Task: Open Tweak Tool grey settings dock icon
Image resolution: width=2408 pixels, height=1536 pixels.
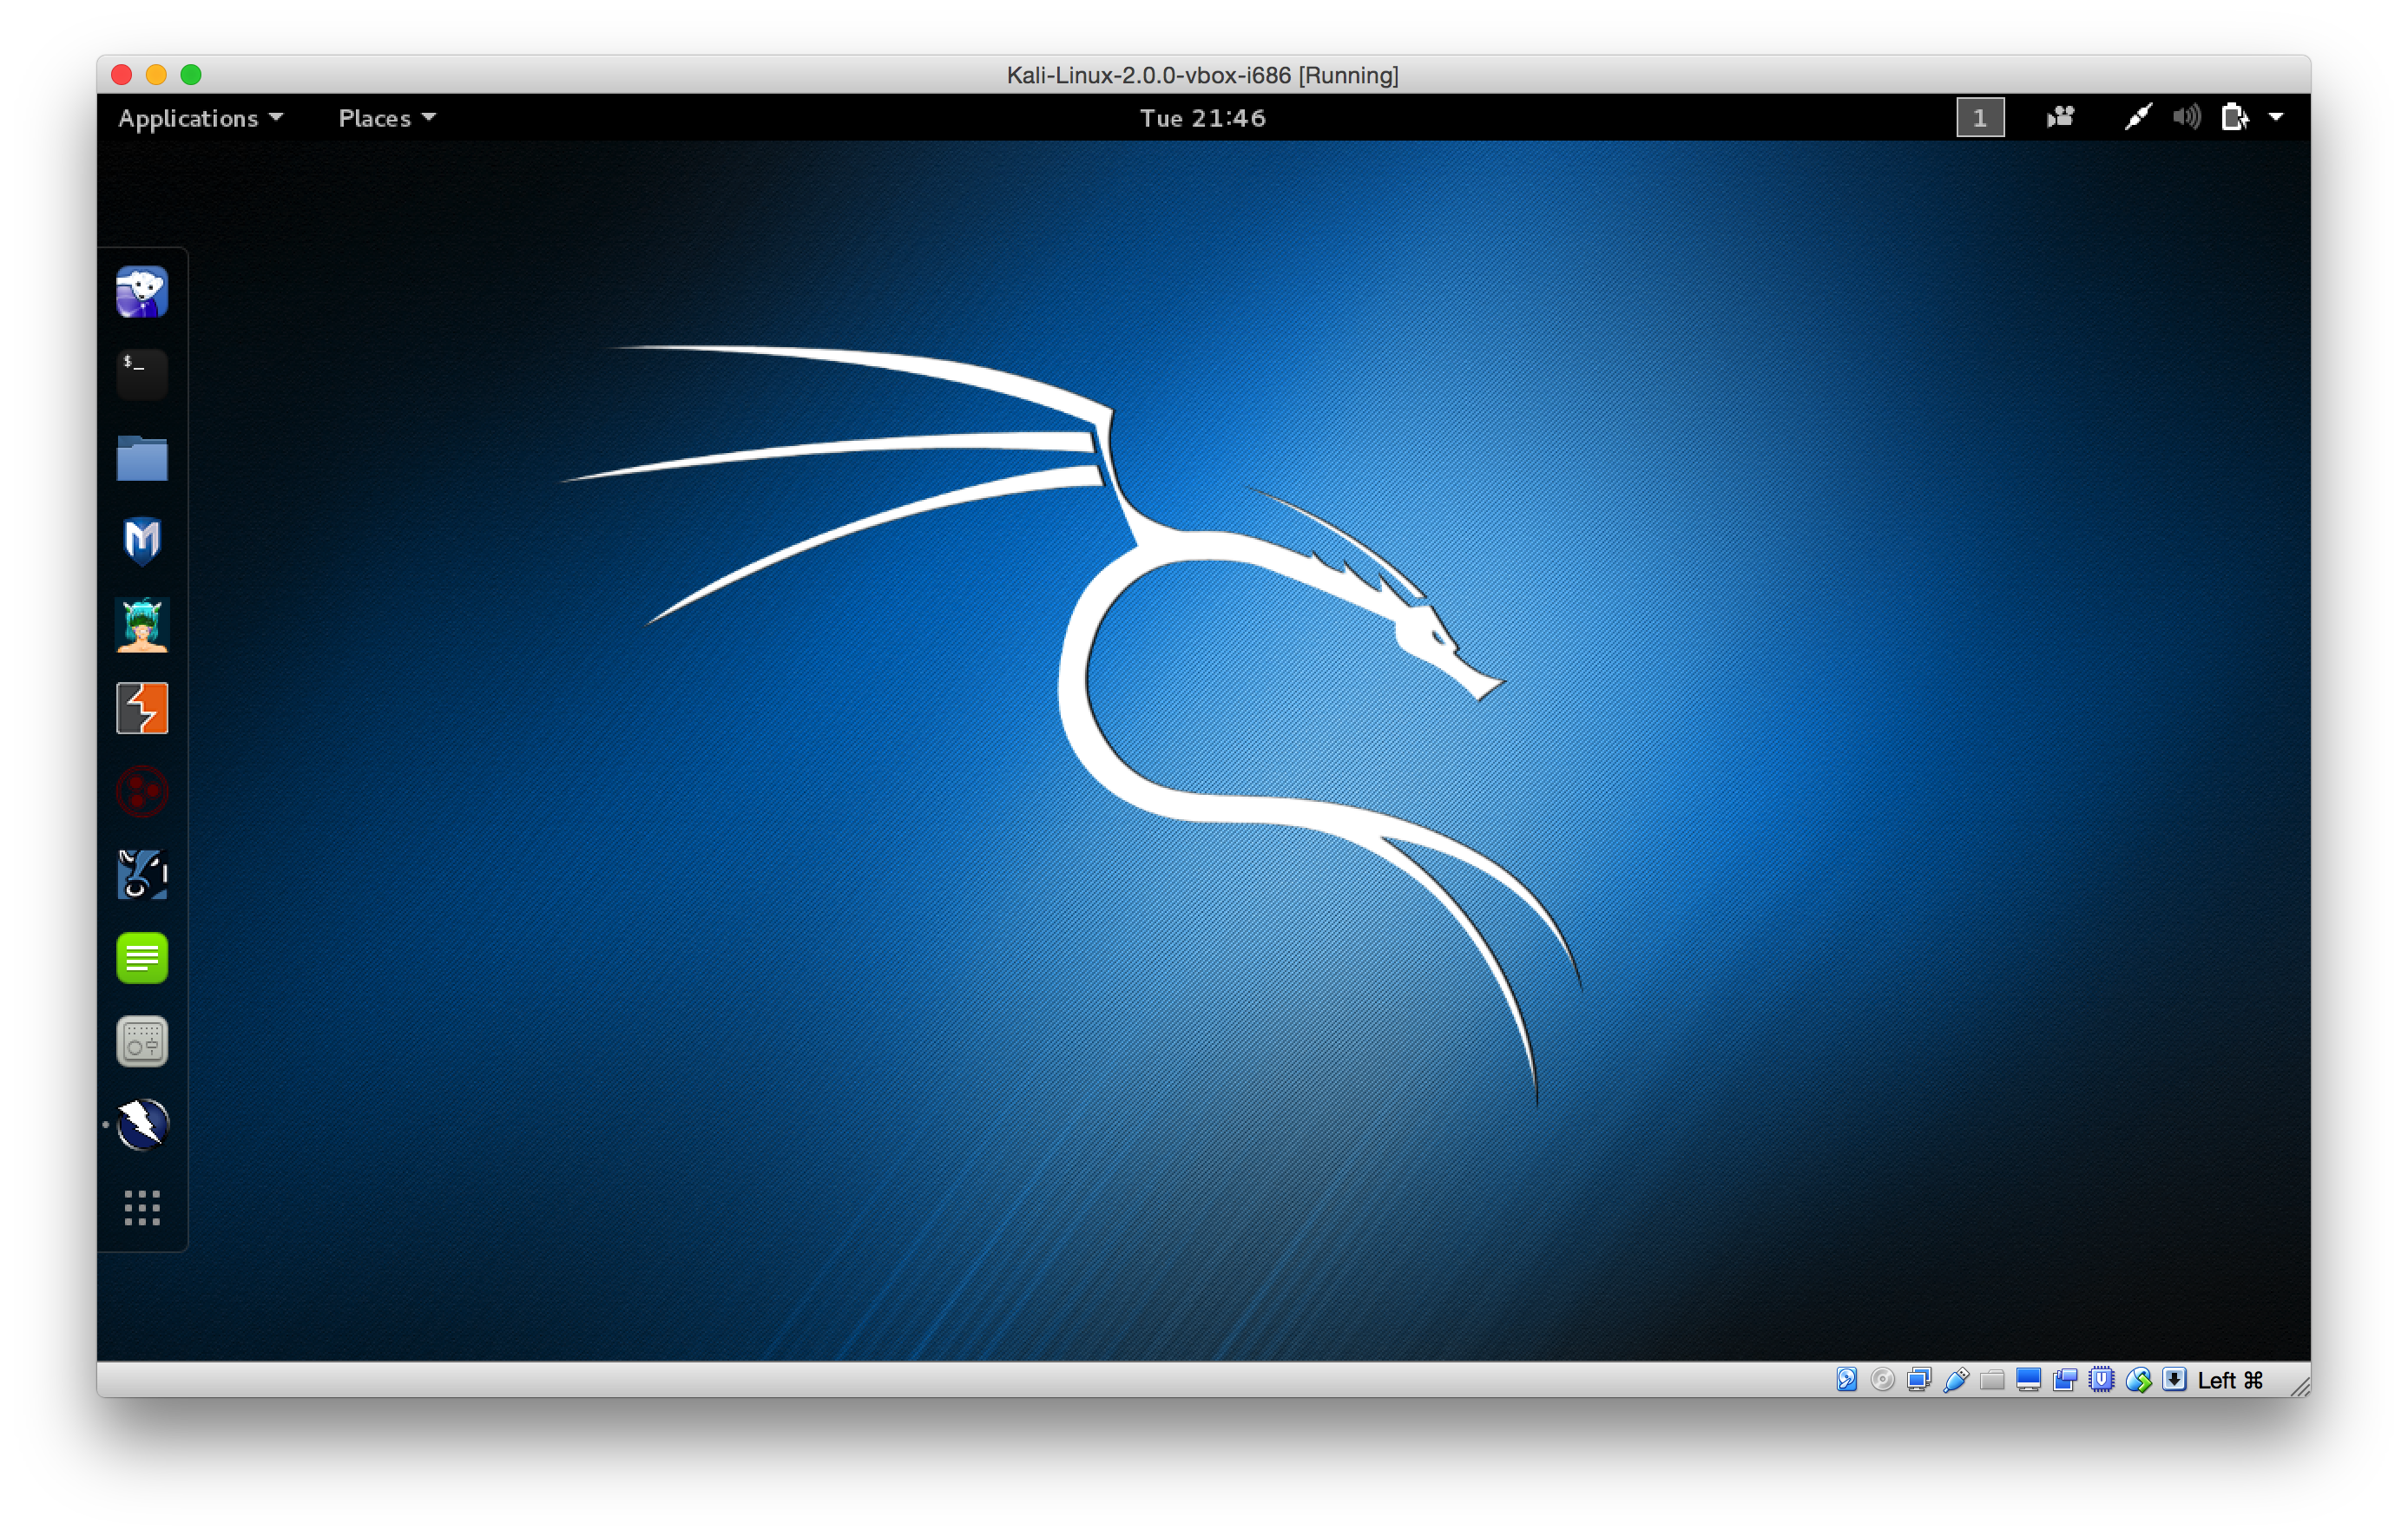Action: (x=142, y=1042)
